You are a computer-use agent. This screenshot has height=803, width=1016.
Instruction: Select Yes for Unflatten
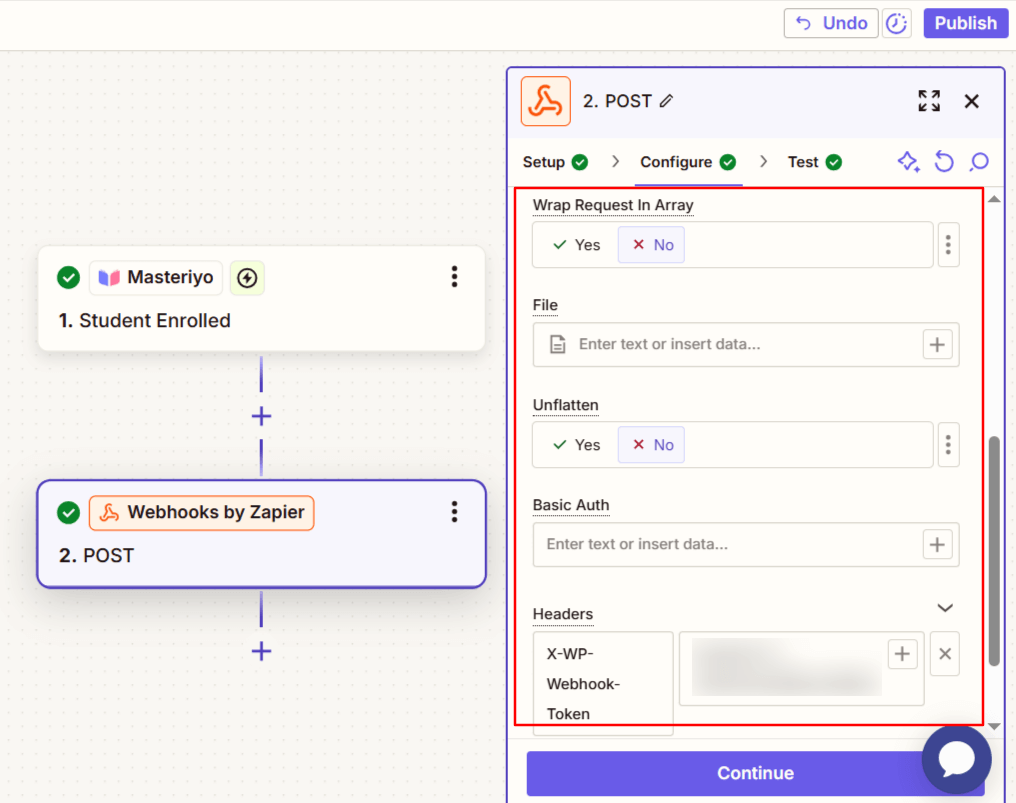coord(577,445)
